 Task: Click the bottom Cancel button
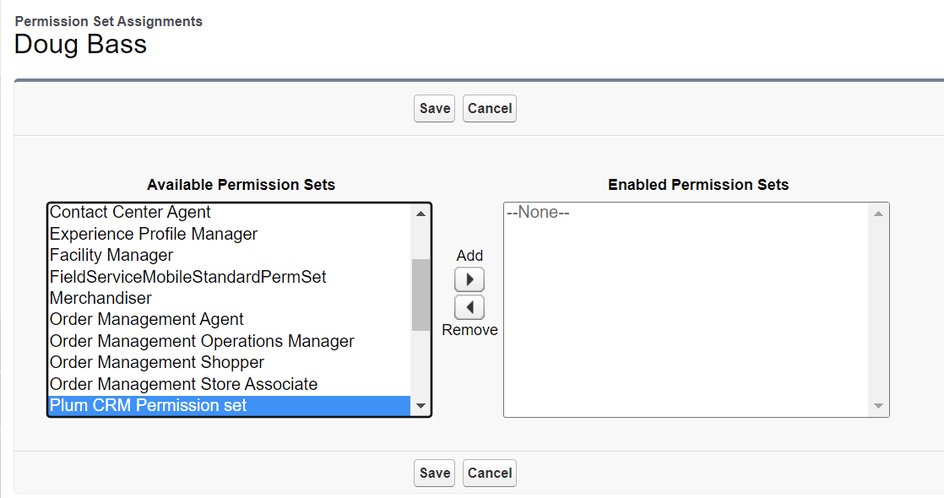(x=489, y=473)
